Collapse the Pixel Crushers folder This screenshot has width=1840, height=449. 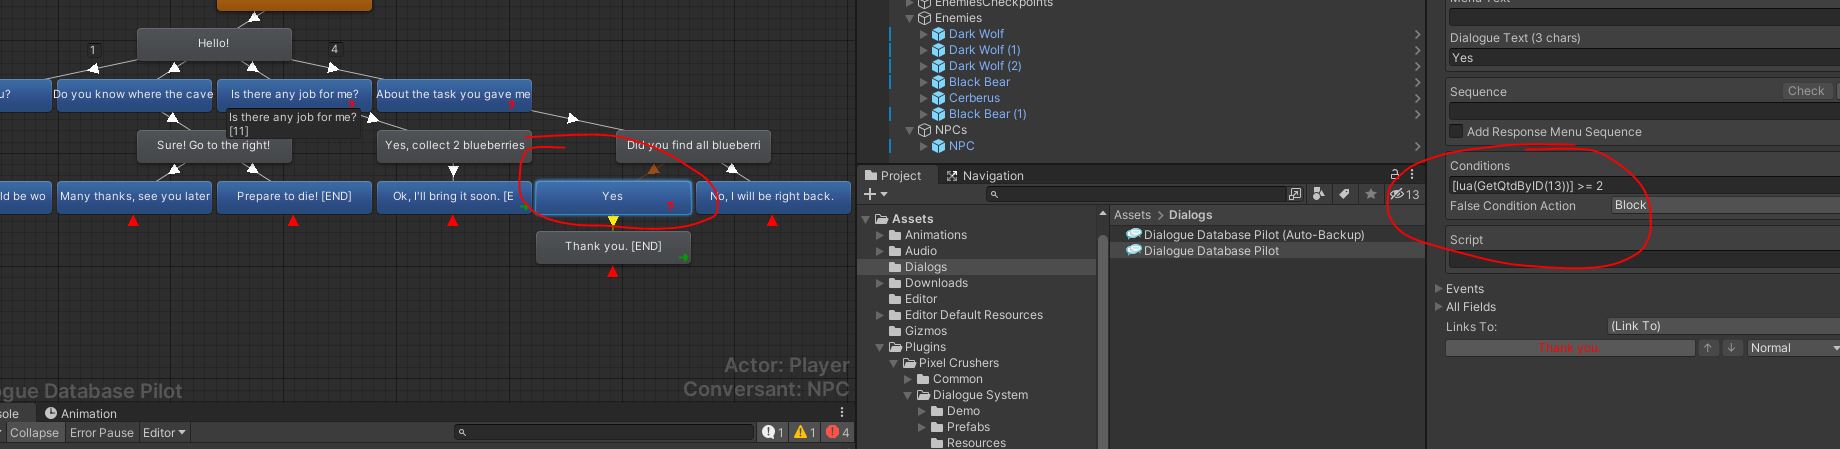click(x=895, y=363)
